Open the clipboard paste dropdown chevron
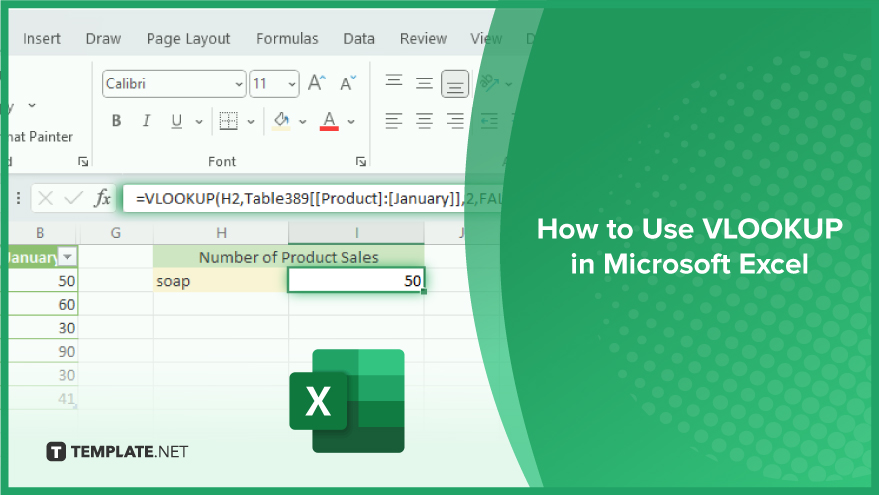This screenshot has width=879, height=495. coord(32,105)
